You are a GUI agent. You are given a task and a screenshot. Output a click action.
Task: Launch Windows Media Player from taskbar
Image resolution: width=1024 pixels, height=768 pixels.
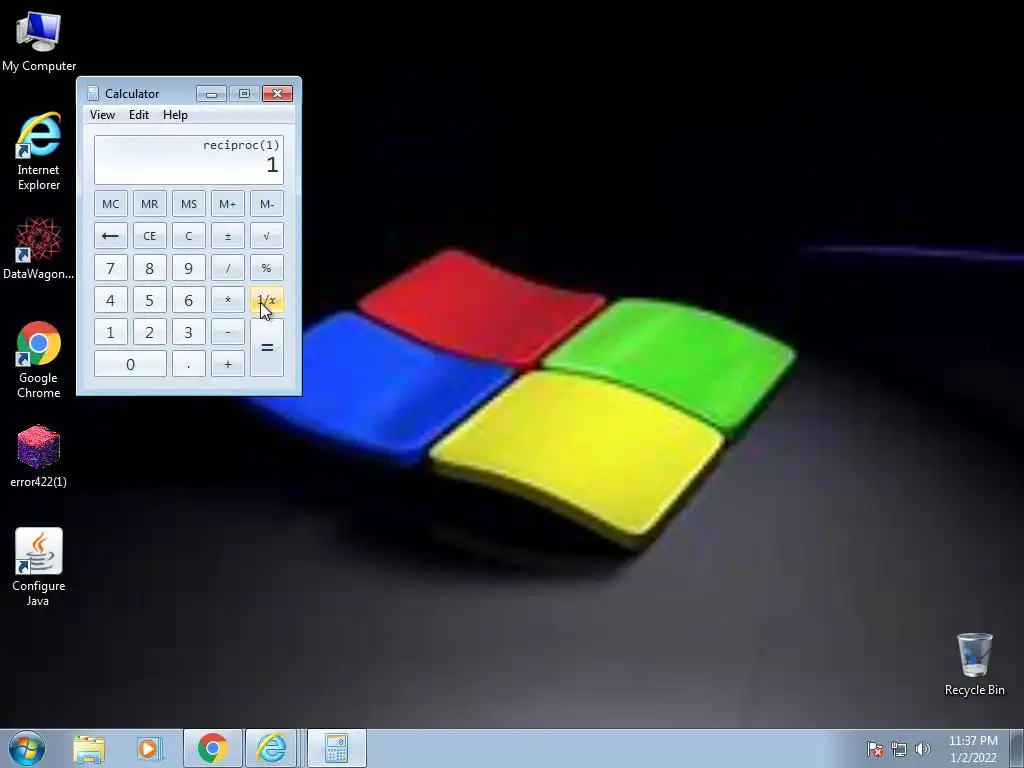coord(148,748)
